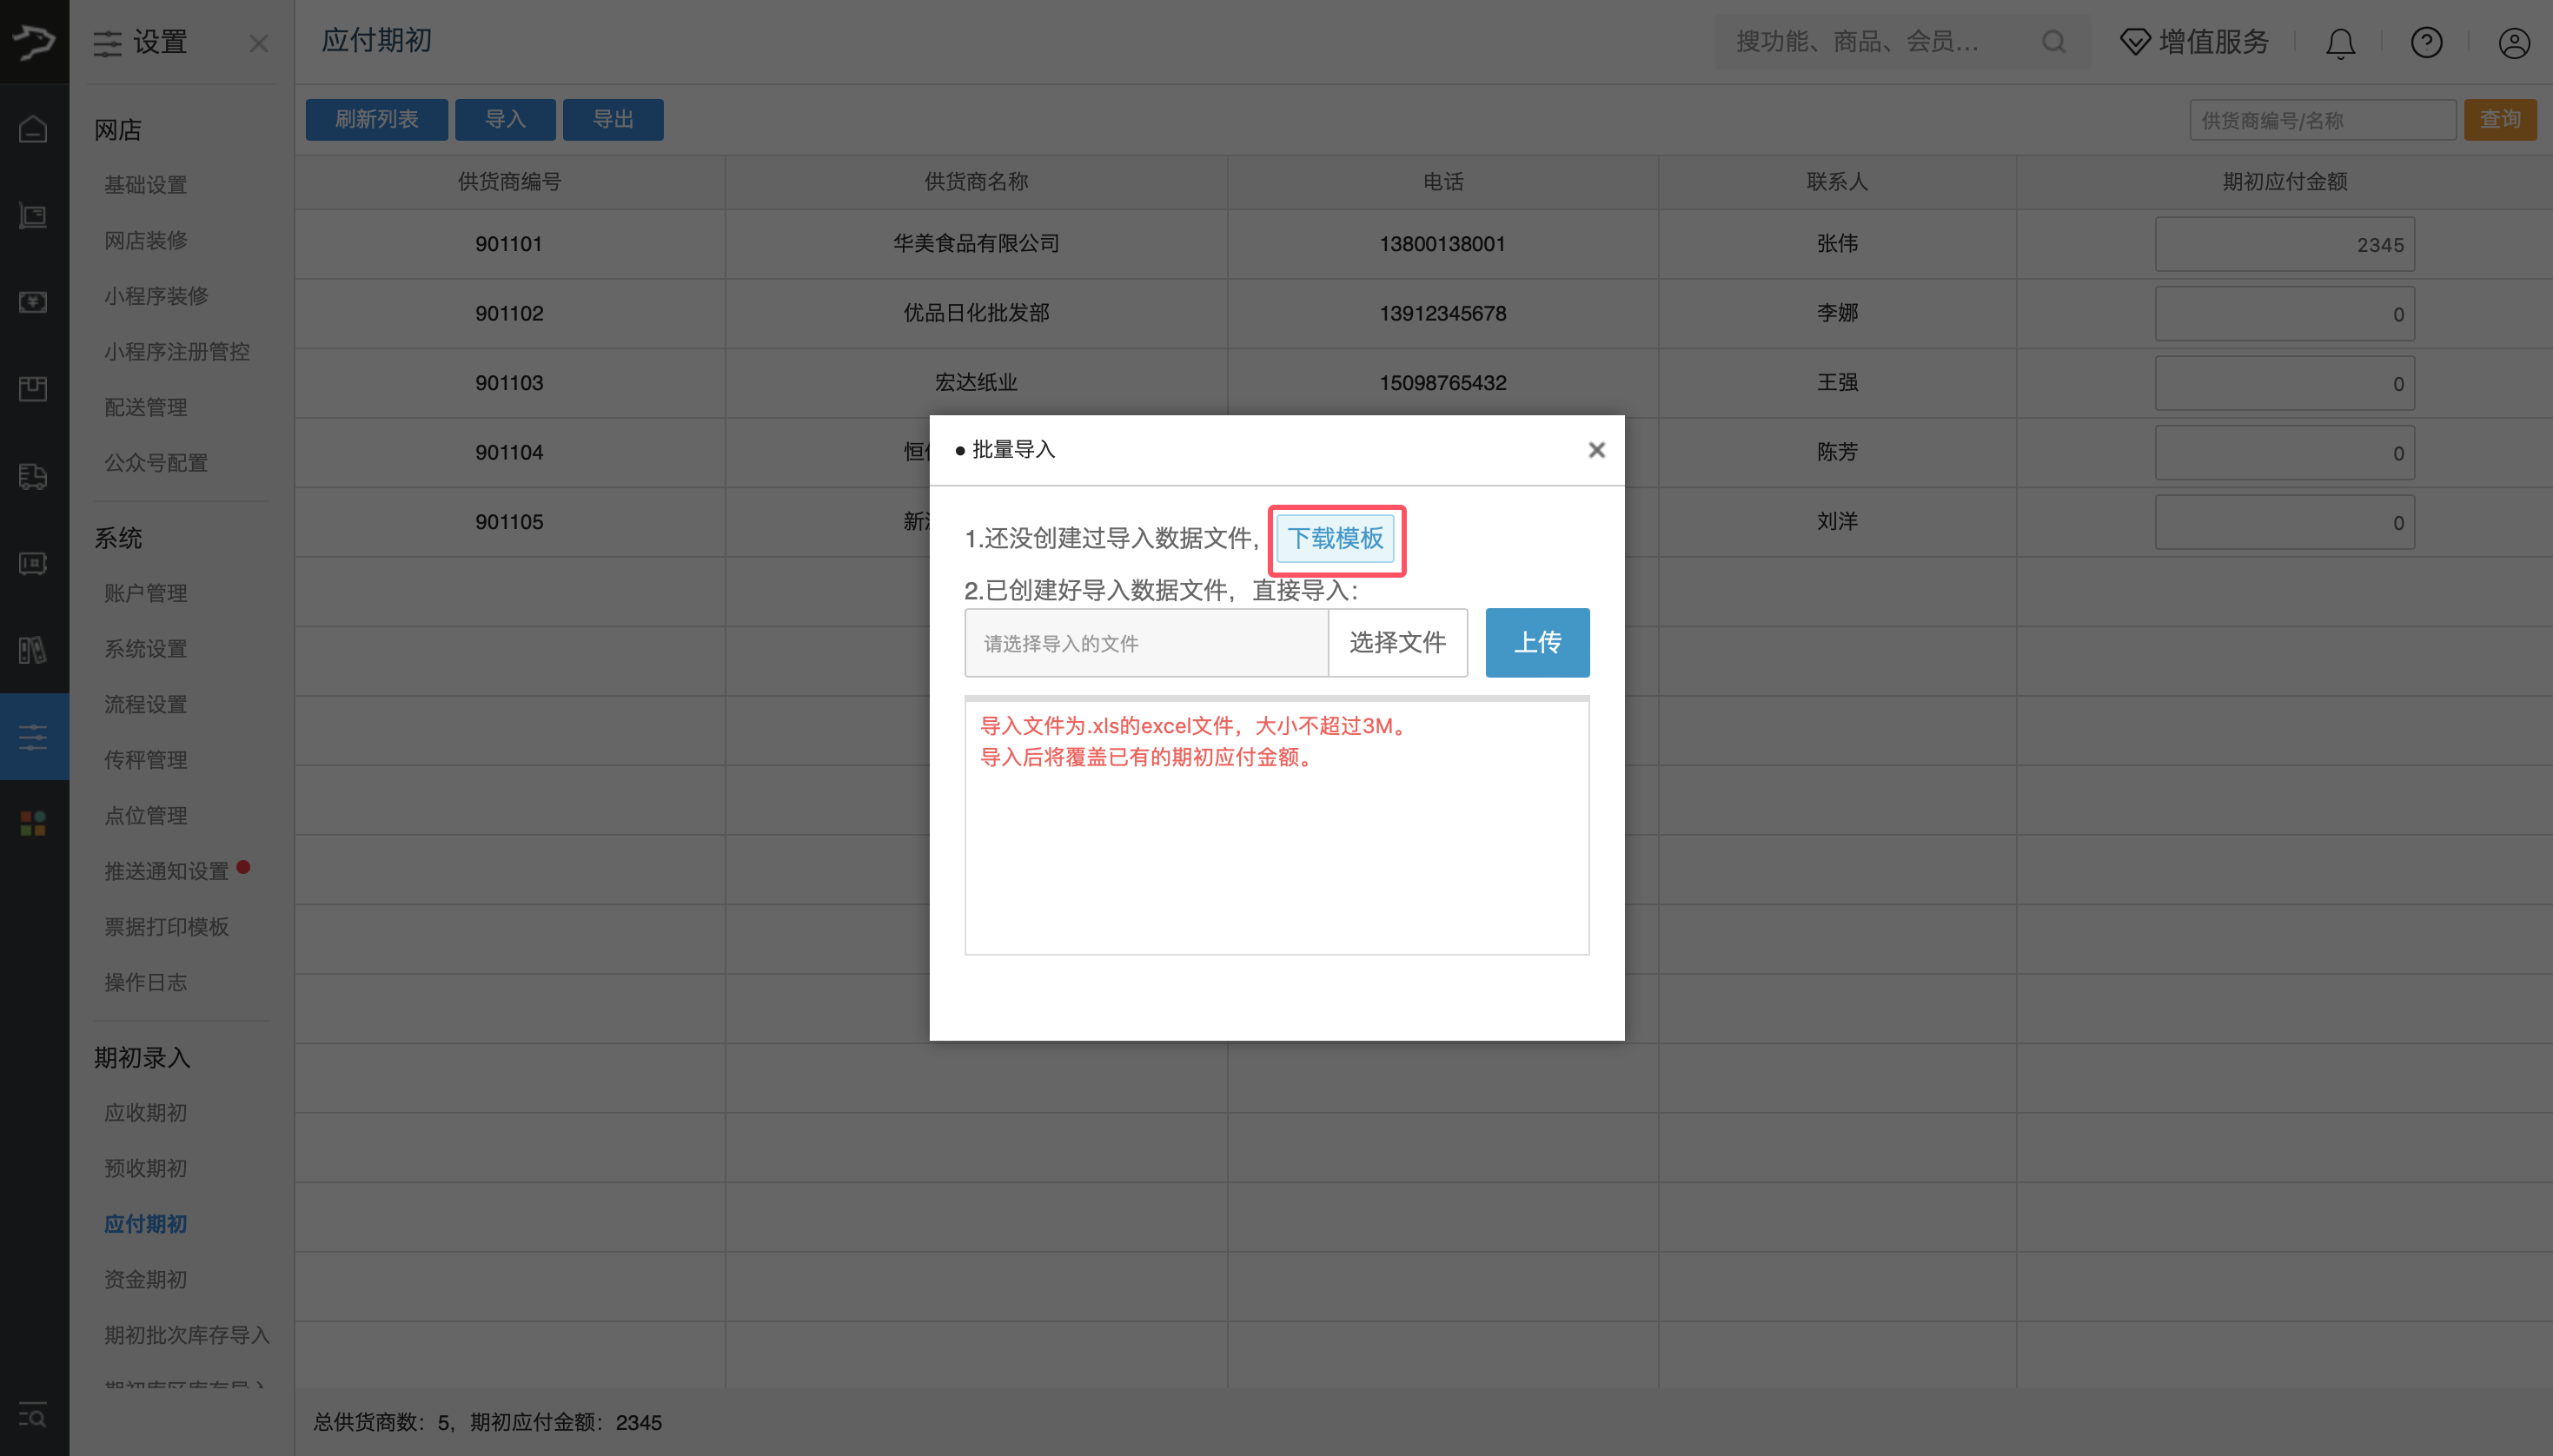Open the search icon at sidebar bottom
The height and width of the screenshot is (1456, 2553).
tap(33, 1416)
